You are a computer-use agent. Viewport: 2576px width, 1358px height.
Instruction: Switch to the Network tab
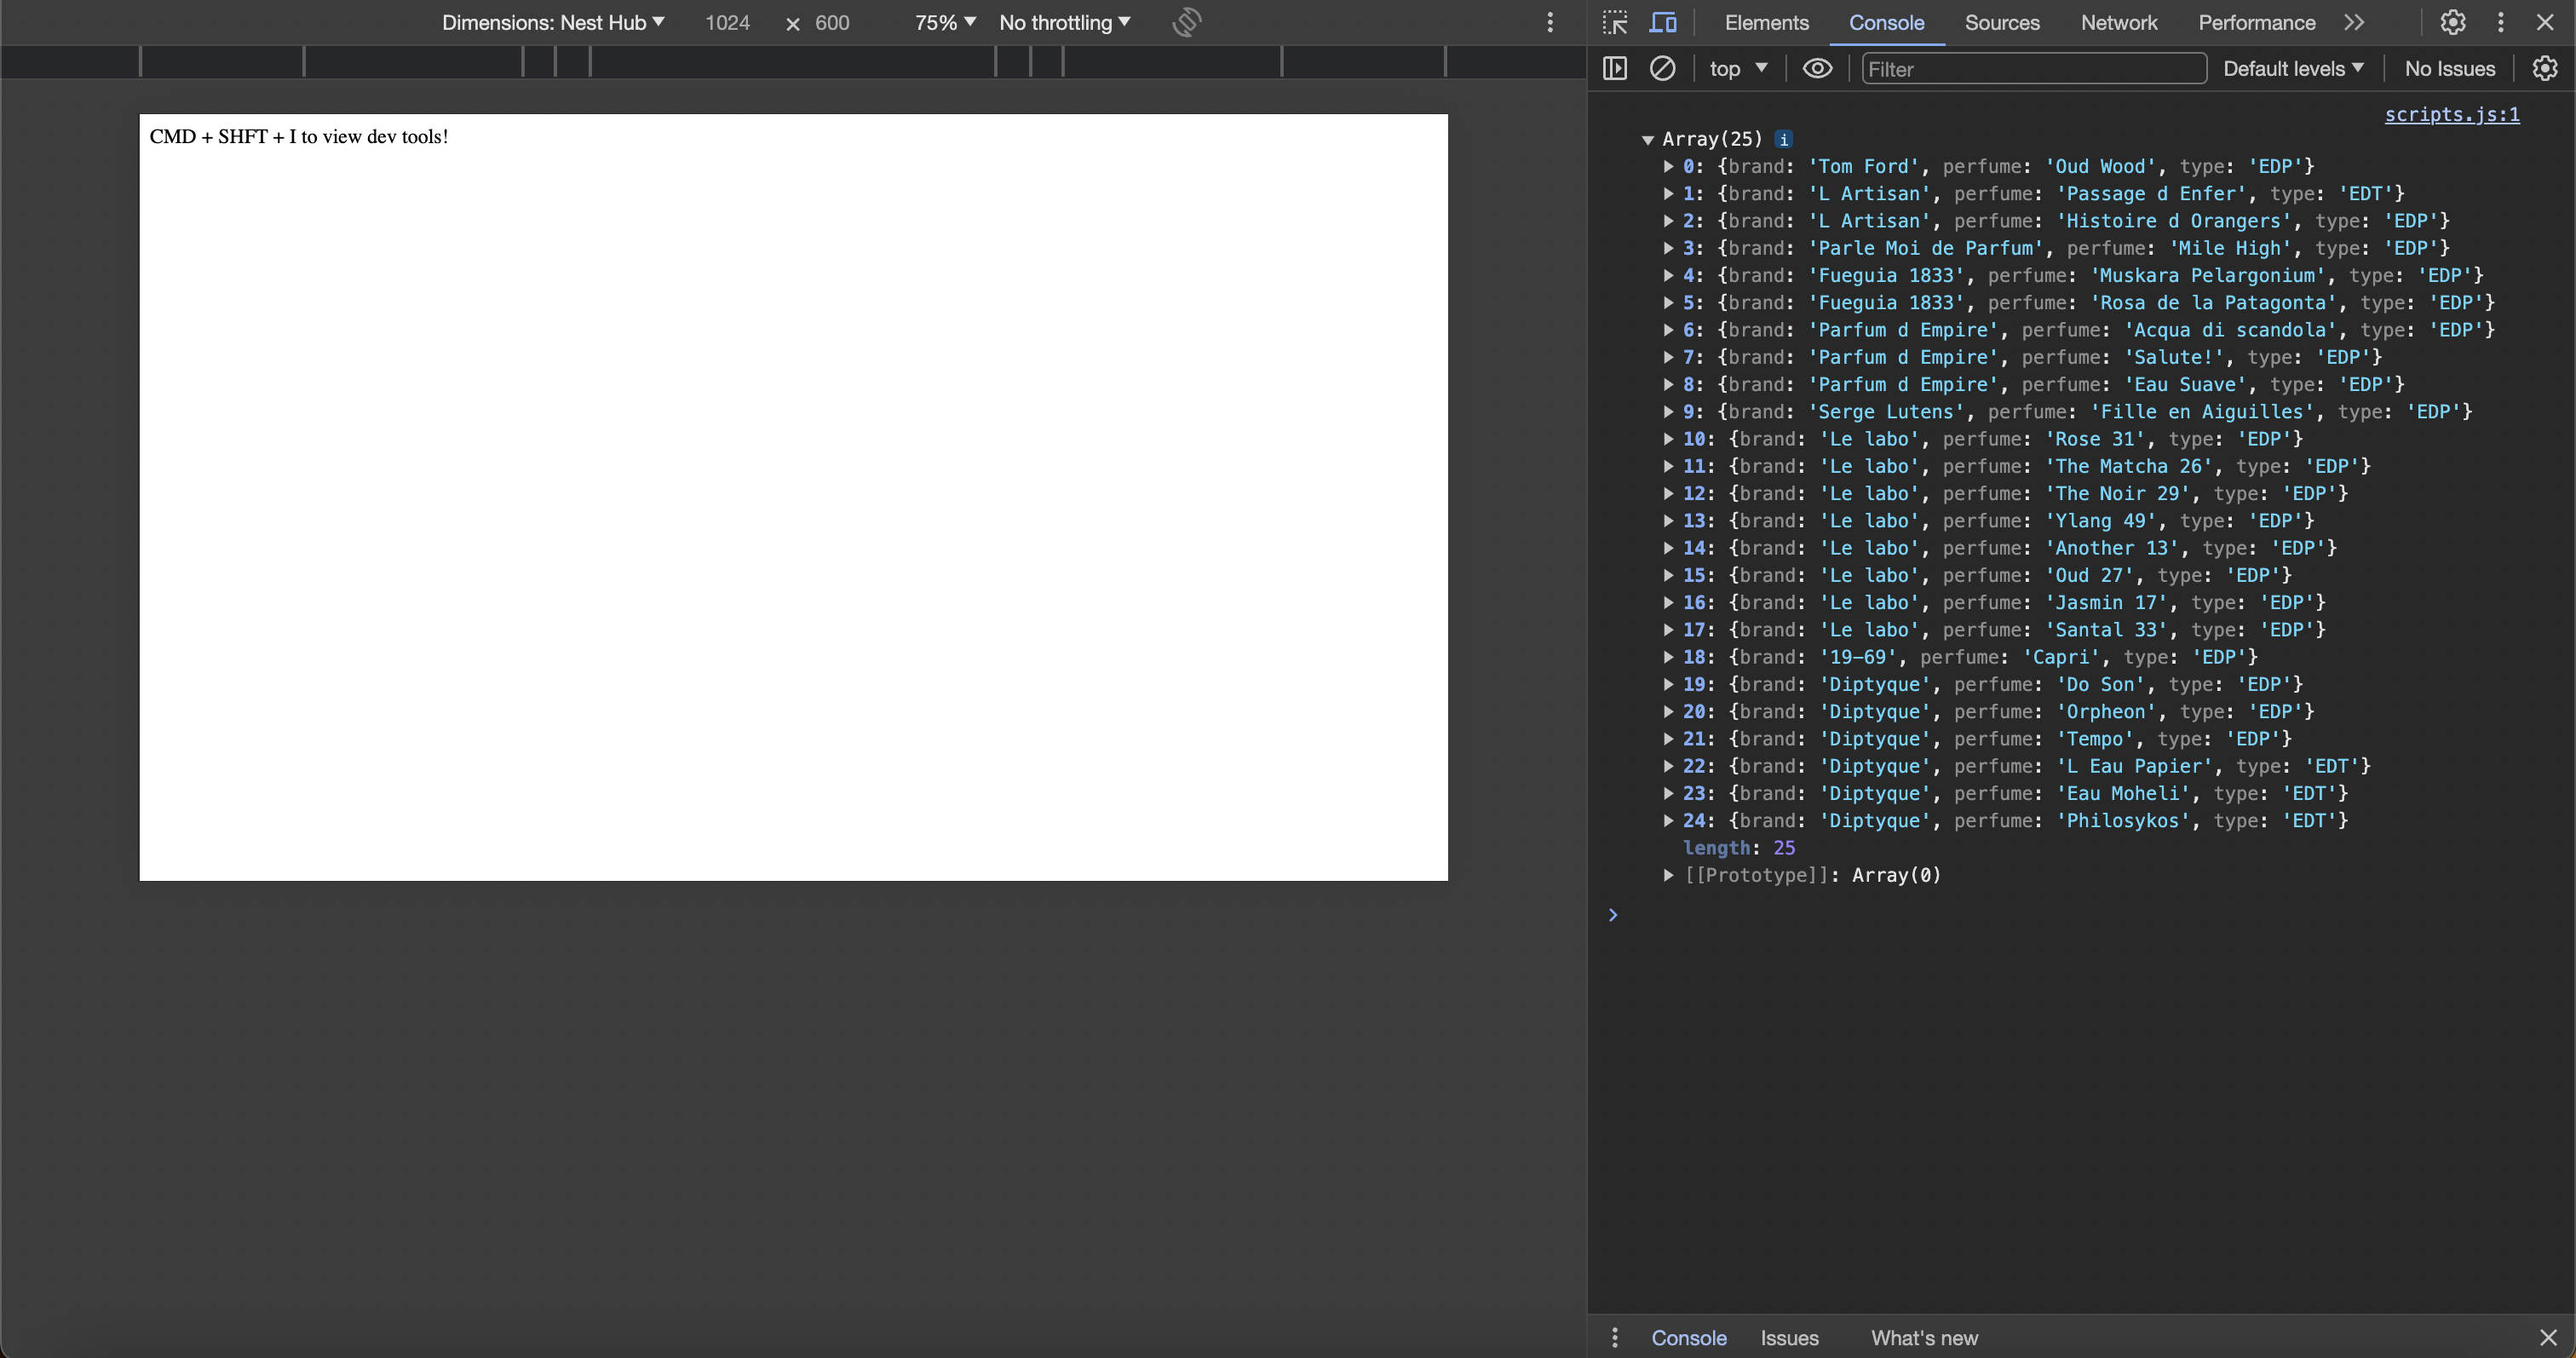pyautogui.click(x=2118, y=22)
